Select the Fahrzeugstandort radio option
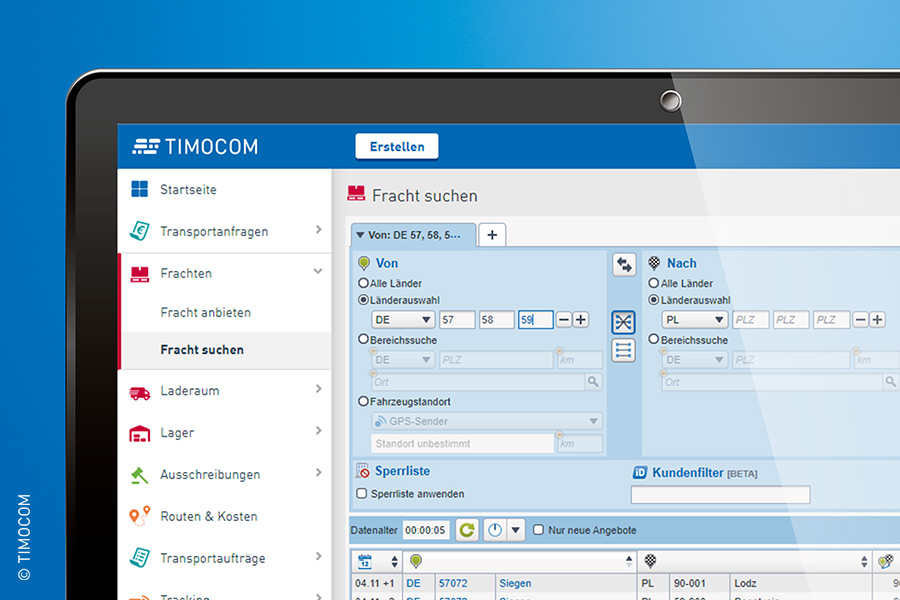This screenshot has height=600, width=900. 364,401
